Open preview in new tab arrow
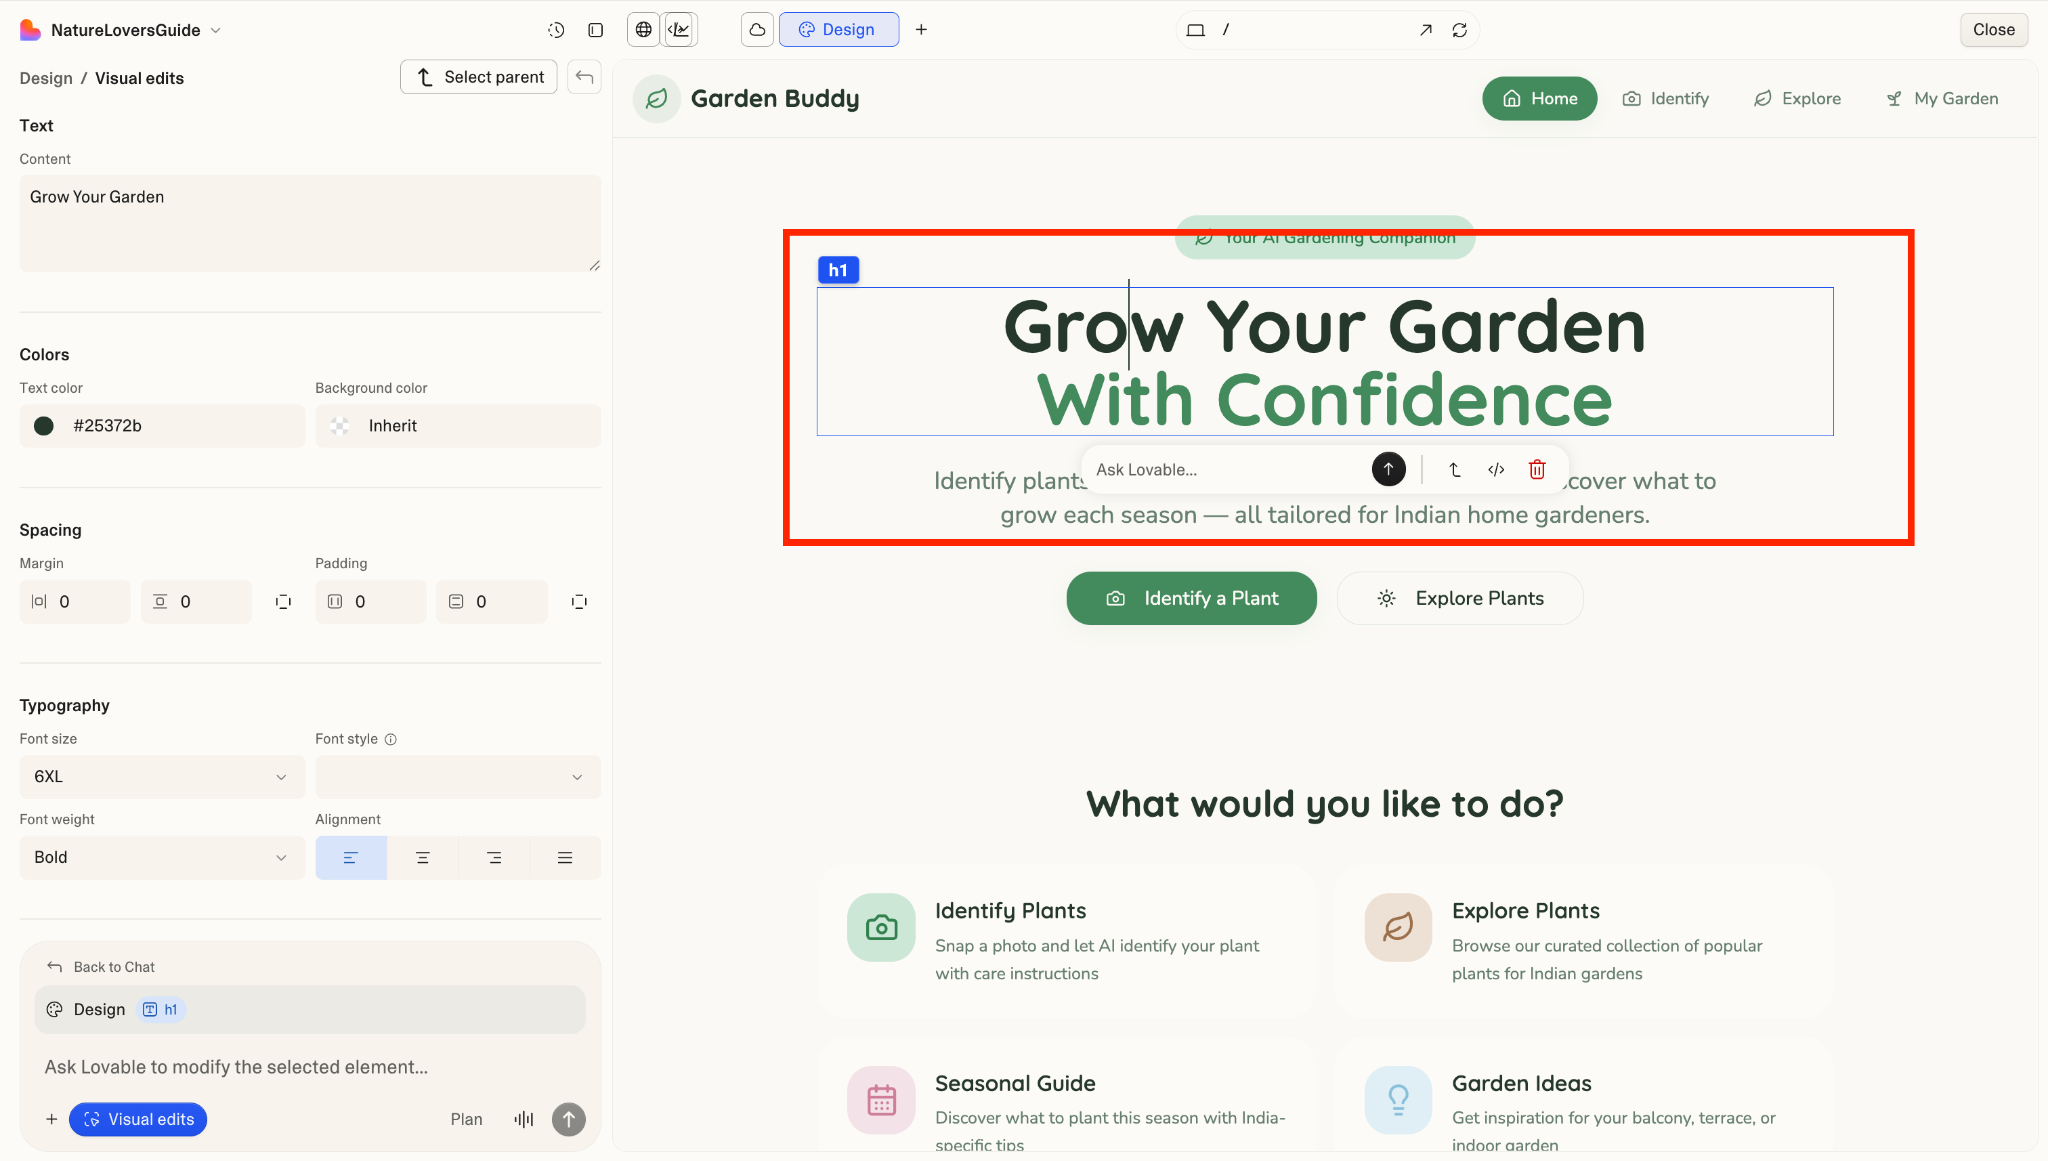 click(x=1426, y=30)
